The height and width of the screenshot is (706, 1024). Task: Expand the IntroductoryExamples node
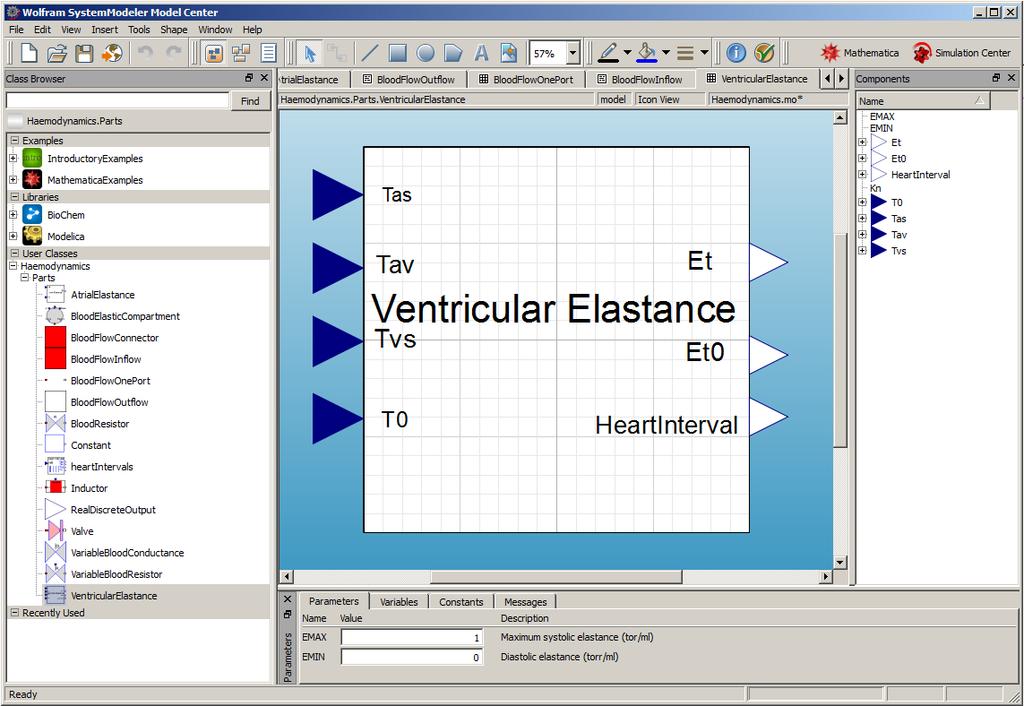(x=13, y=158)
